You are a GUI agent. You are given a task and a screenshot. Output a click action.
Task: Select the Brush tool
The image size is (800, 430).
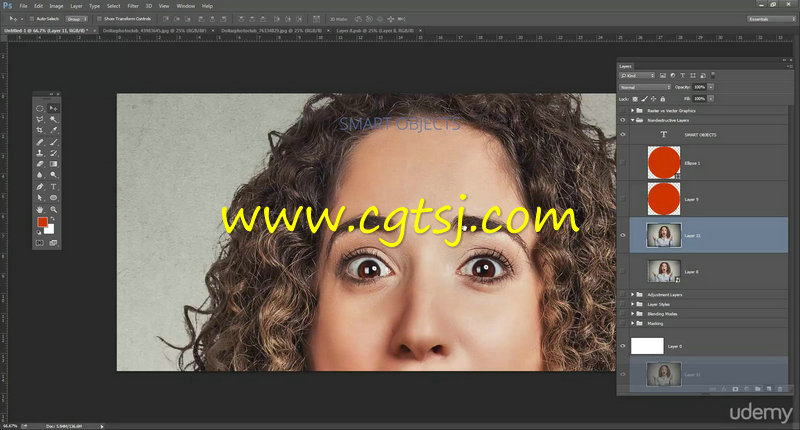(x=53, y=142)
